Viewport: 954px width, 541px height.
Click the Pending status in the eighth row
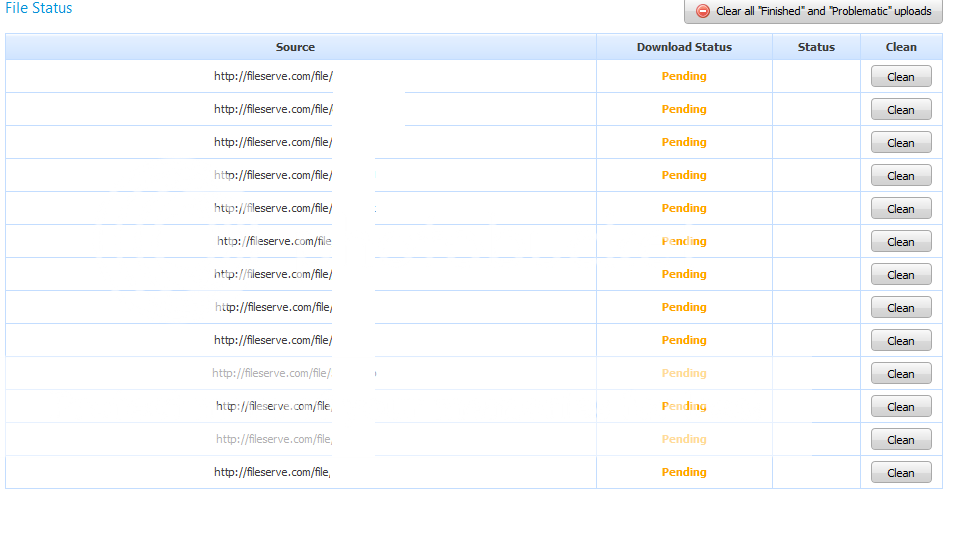point(684,307)
